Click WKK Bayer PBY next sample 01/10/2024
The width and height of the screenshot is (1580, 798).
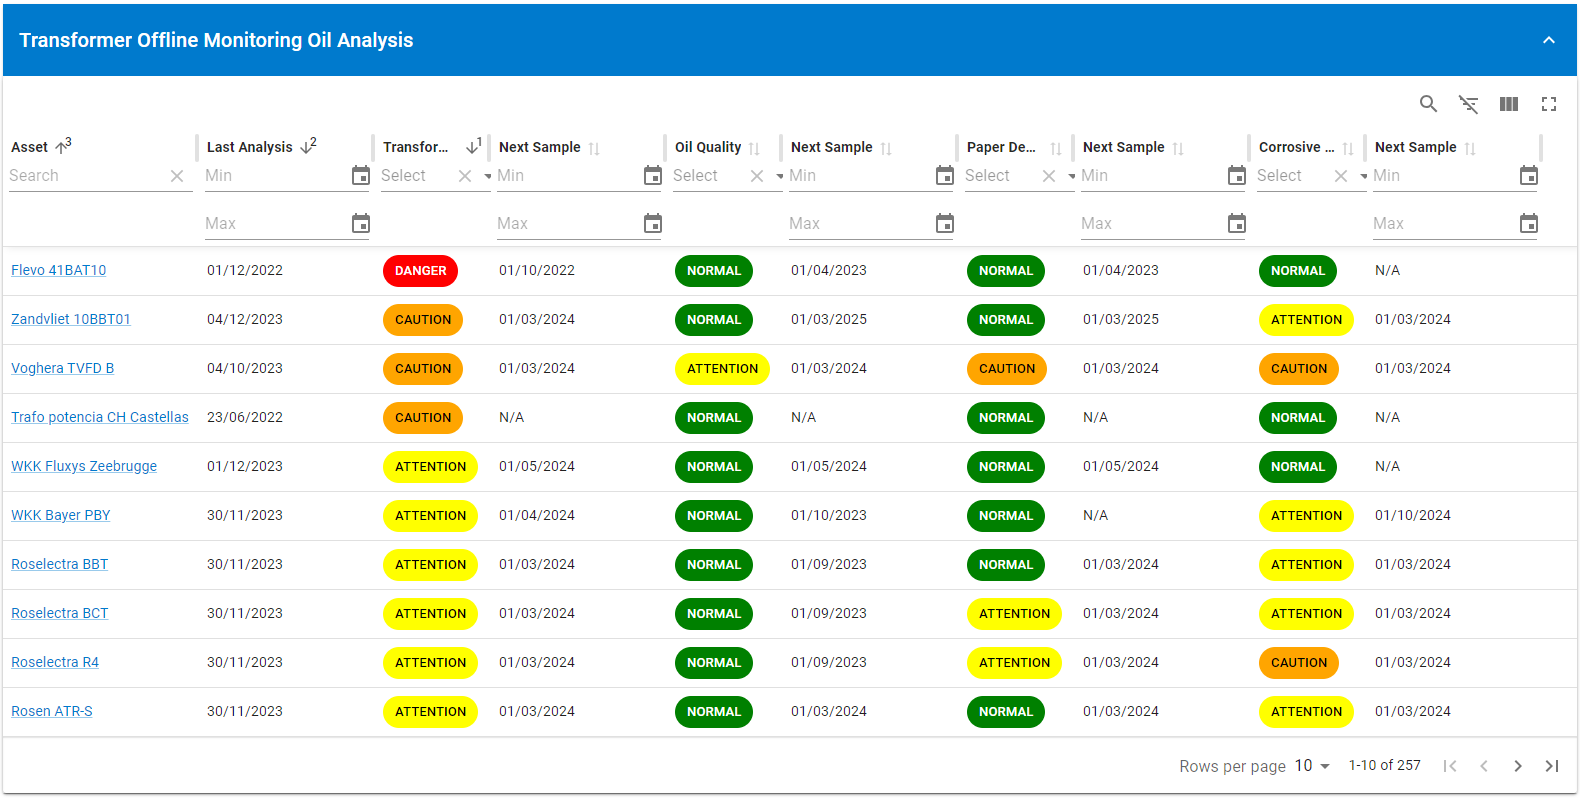pos(1412,516)
